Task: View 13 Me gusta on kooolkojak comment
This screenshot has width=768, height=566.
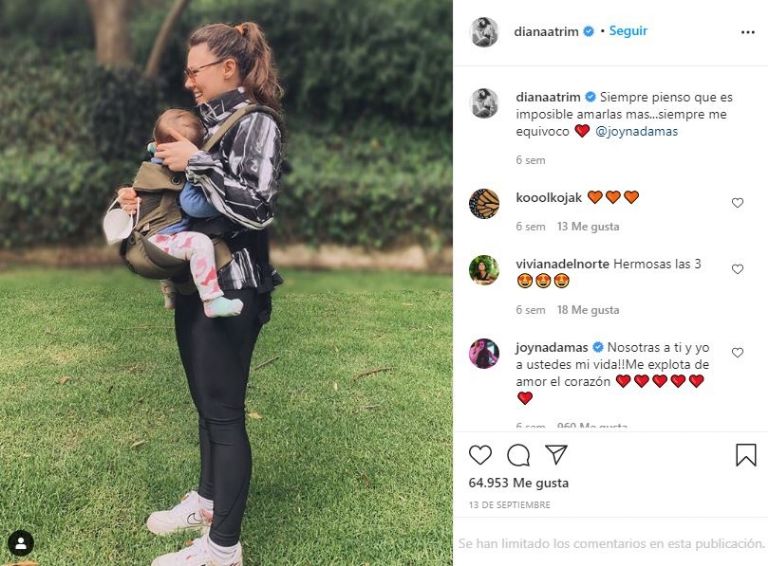Action: [588, 227]
